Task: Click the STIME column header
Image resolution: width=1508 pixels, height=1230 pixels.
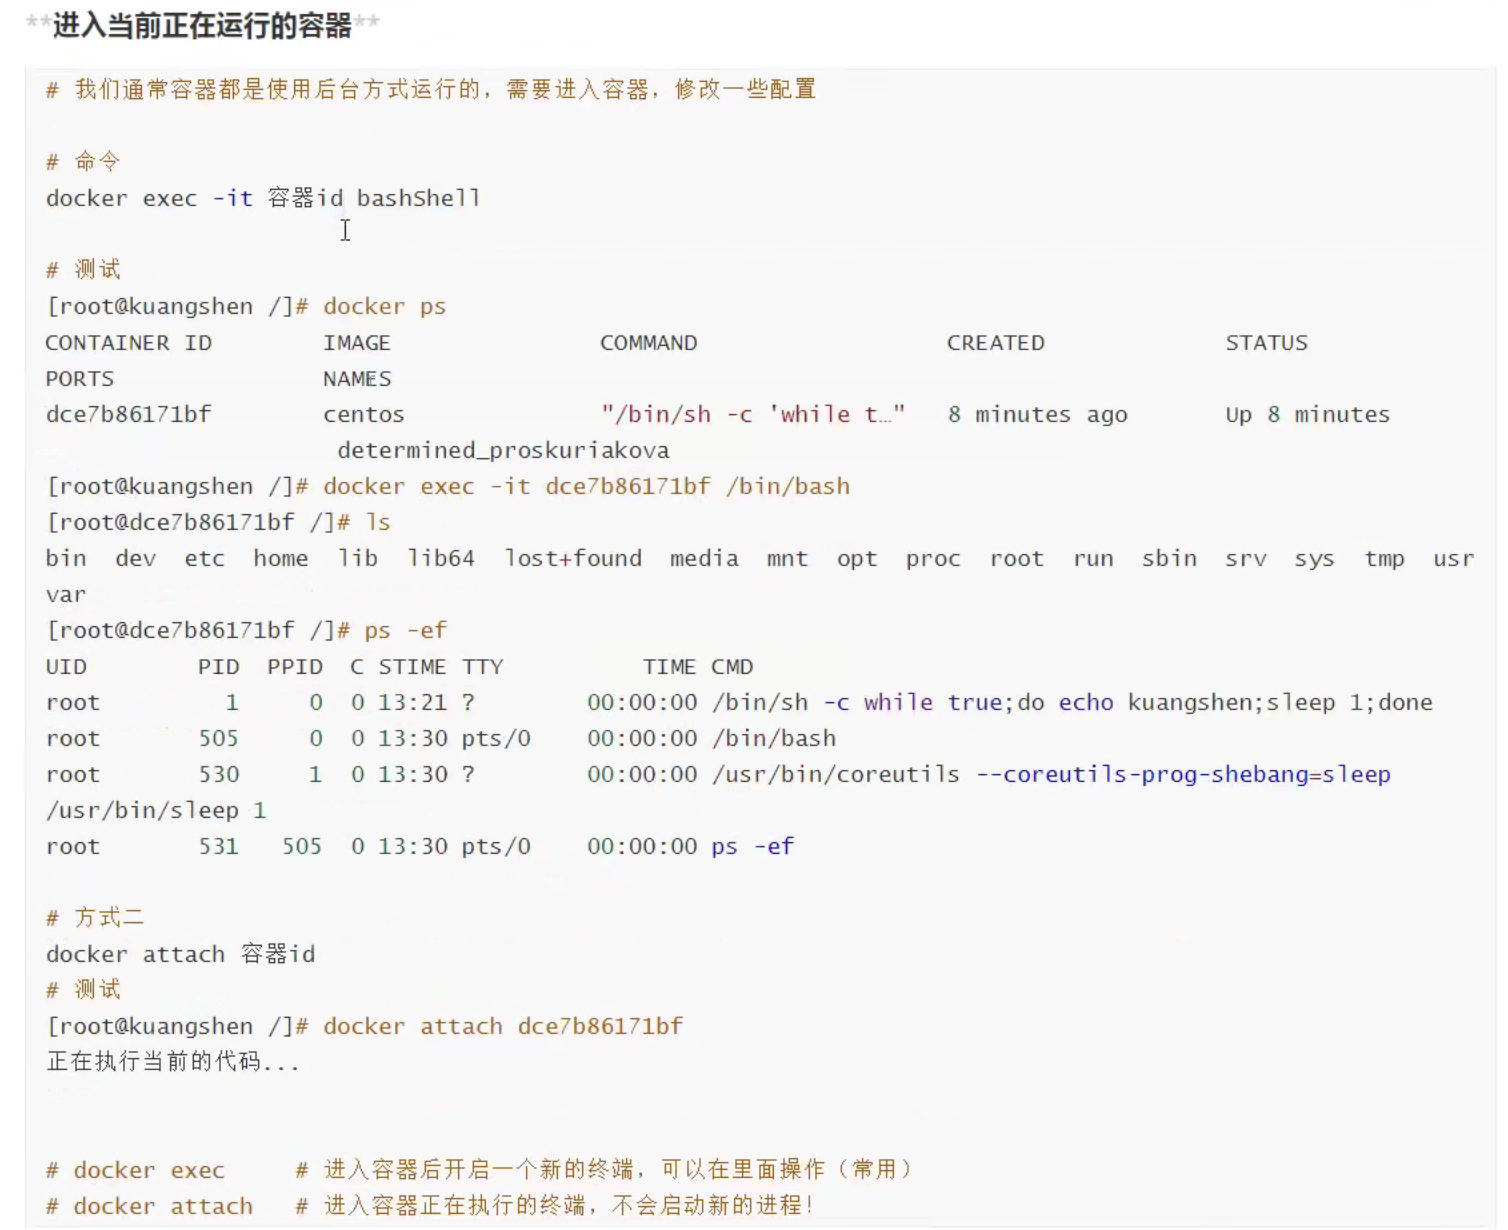Action: (x=412, y=667)
